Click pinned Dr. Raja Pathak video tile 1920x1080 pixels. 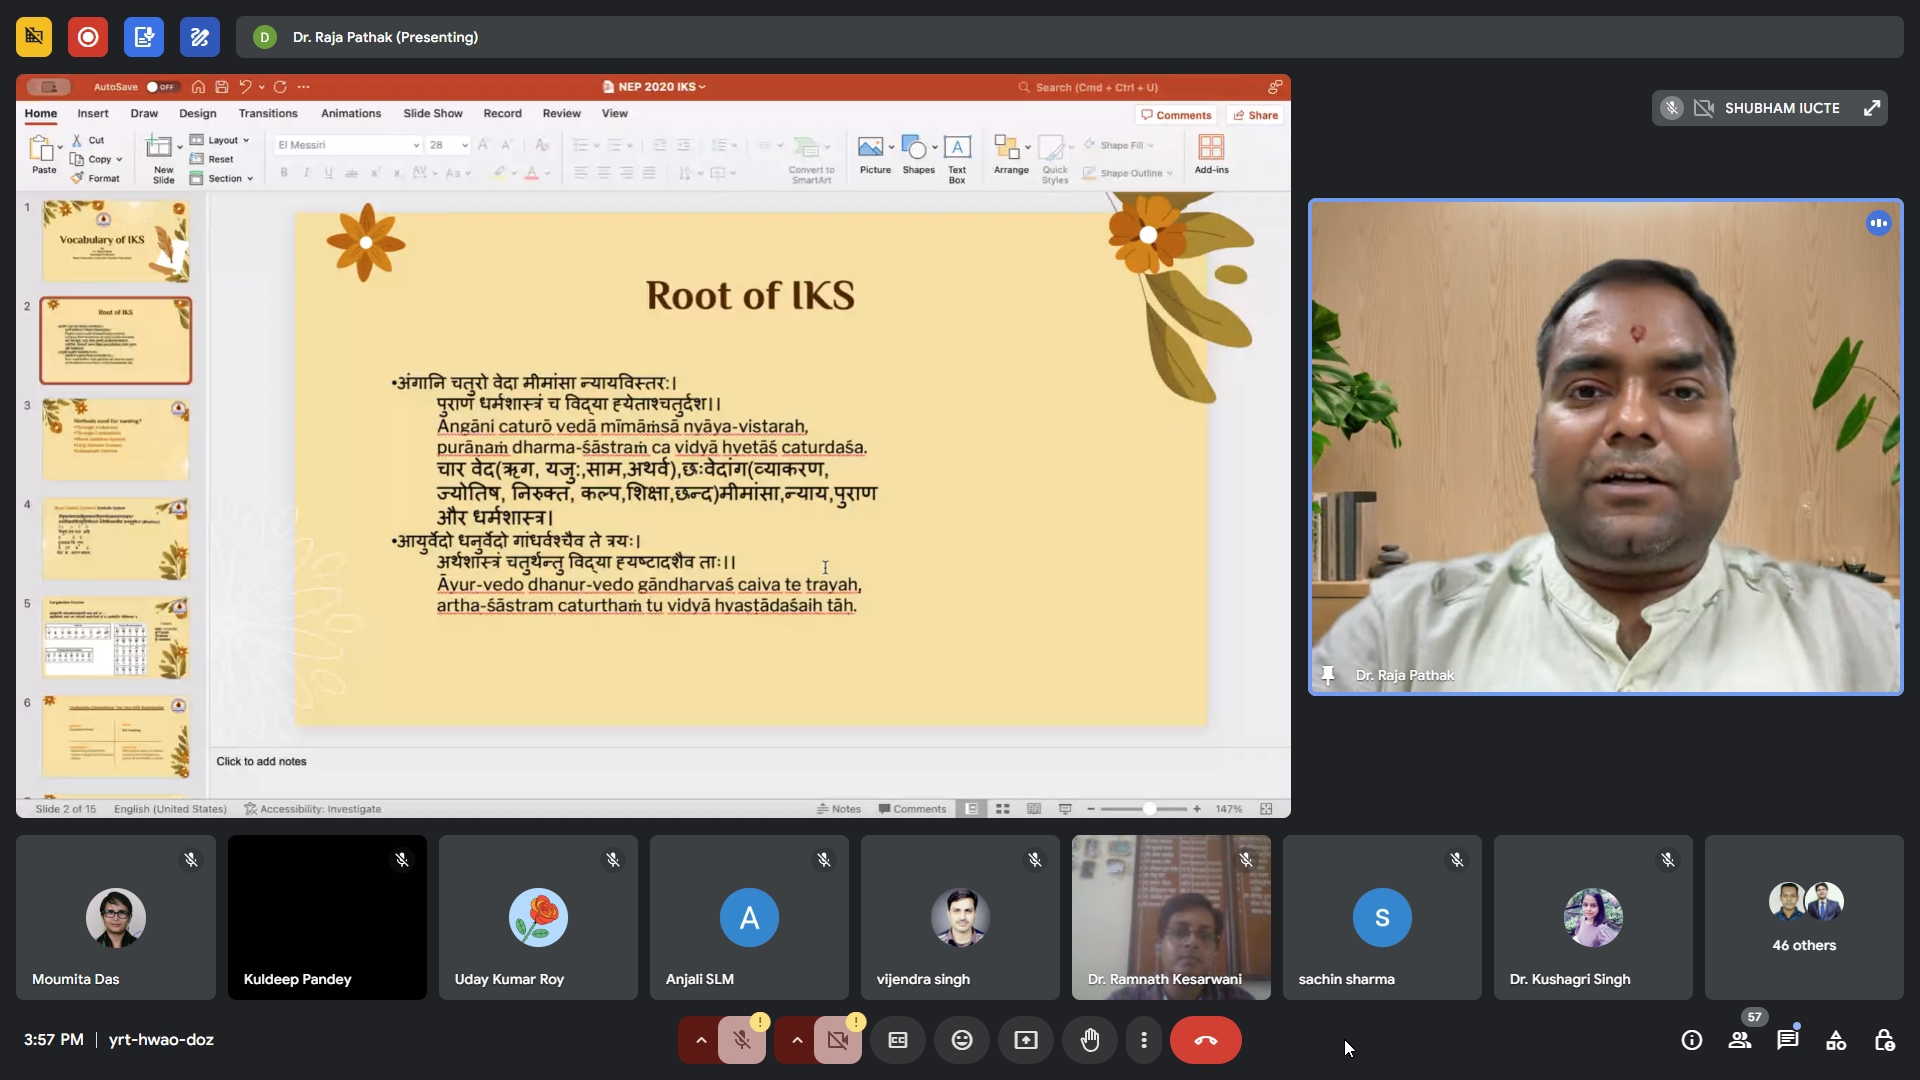pos(1605,447)
